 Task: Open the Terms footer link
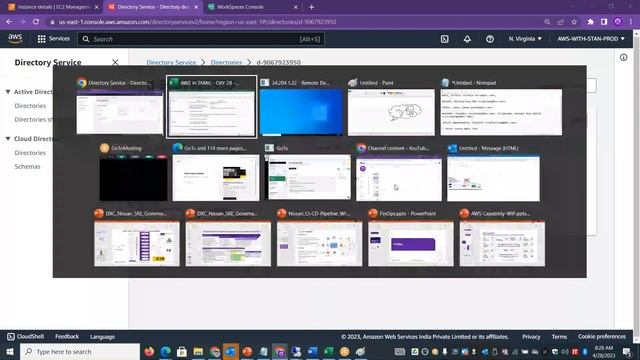559,337
